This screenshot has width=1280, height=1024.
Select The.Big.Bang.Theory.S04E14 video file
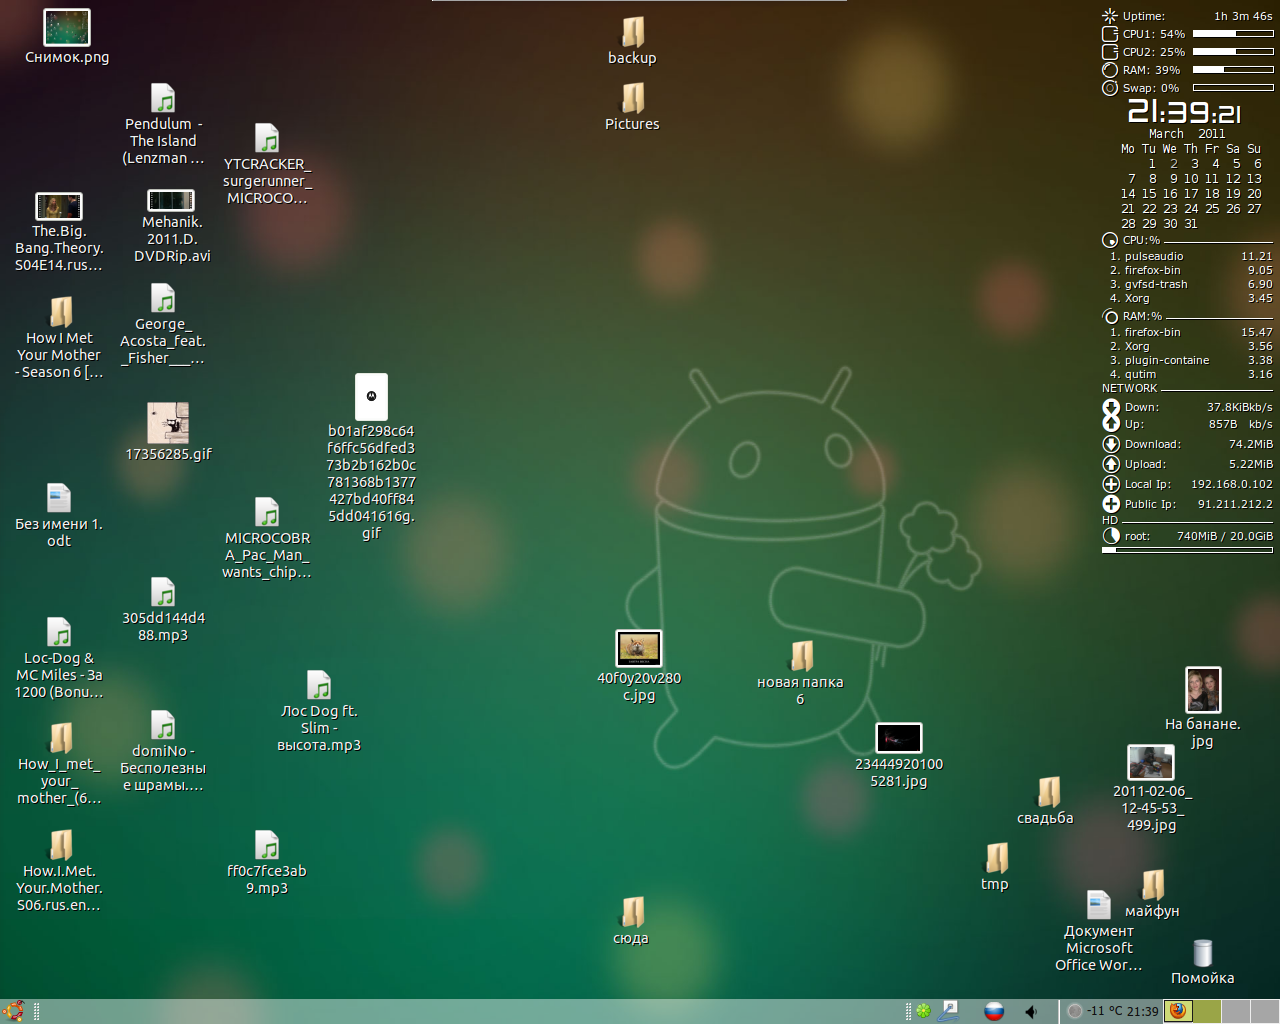(59, 232)
